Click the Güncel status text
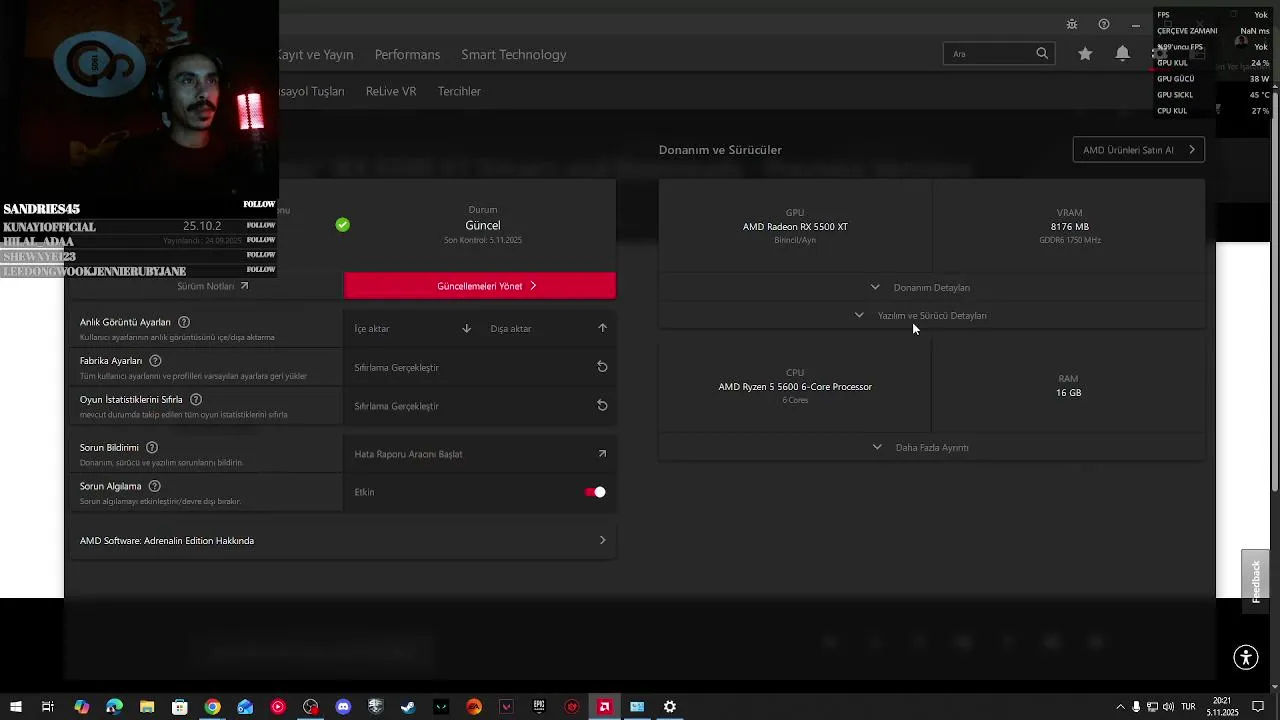The height and width of the screenshot is (720, 1280). click(x=482, y=226)
